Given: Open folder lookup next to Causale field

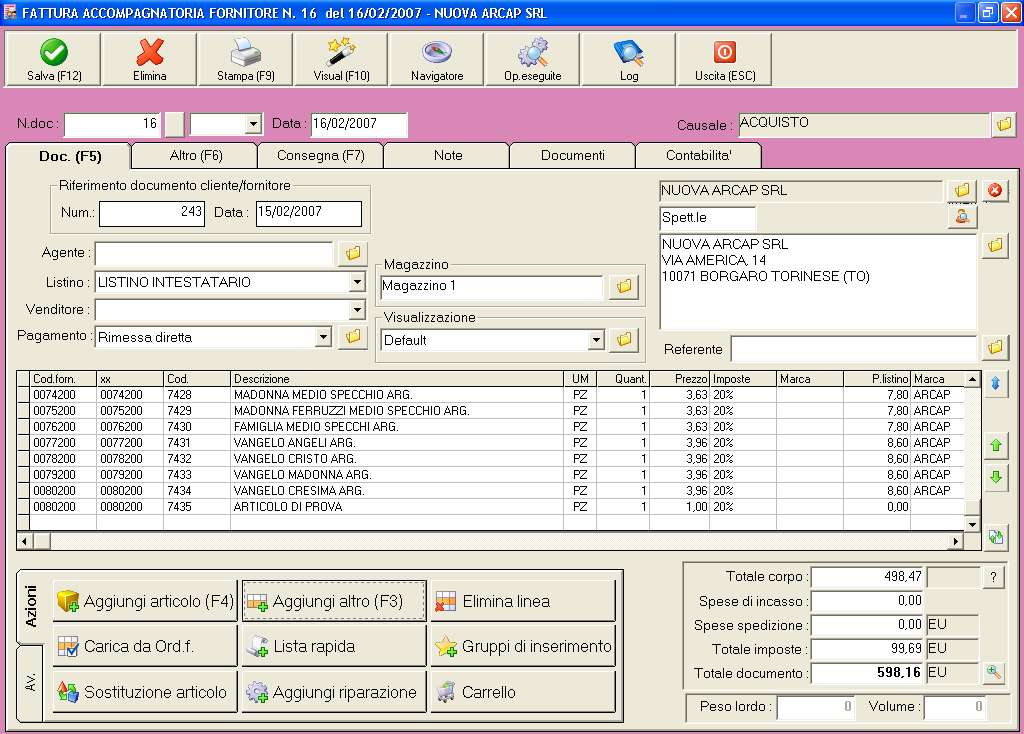Looking at the screenshot, I should coord(1003,125).
